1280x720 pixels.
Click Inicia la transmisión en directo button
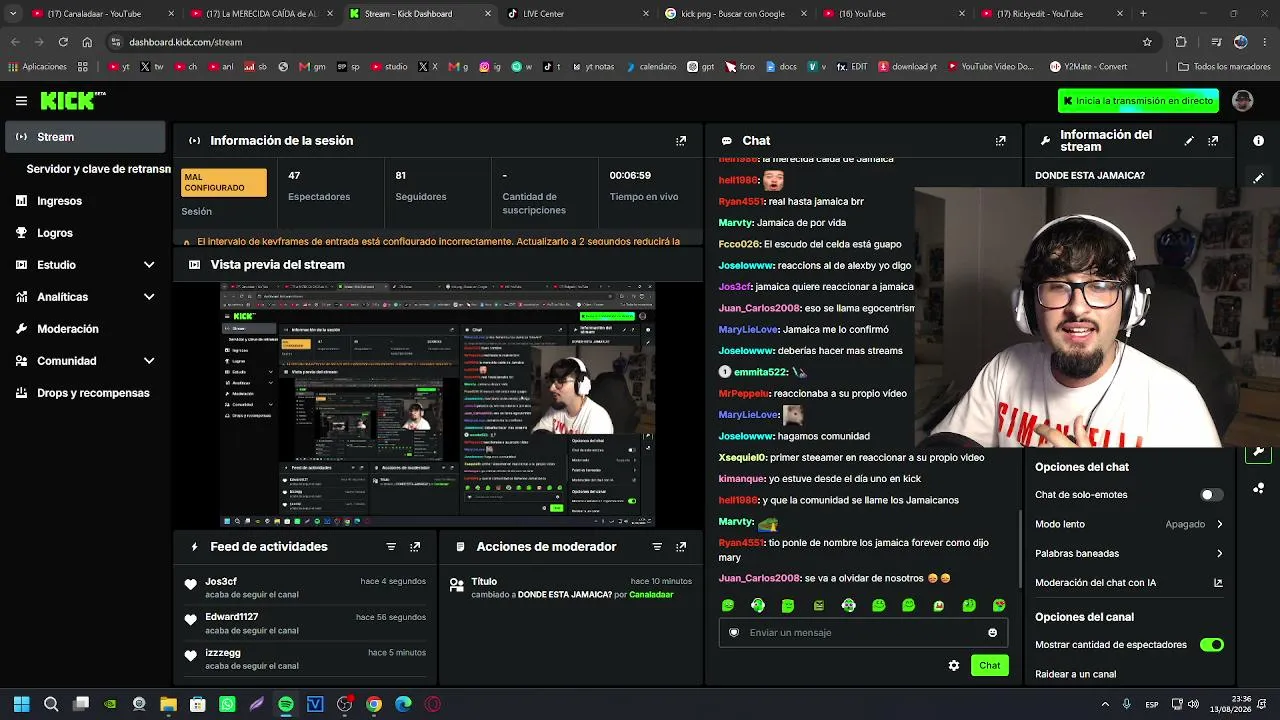point(1138,101)
